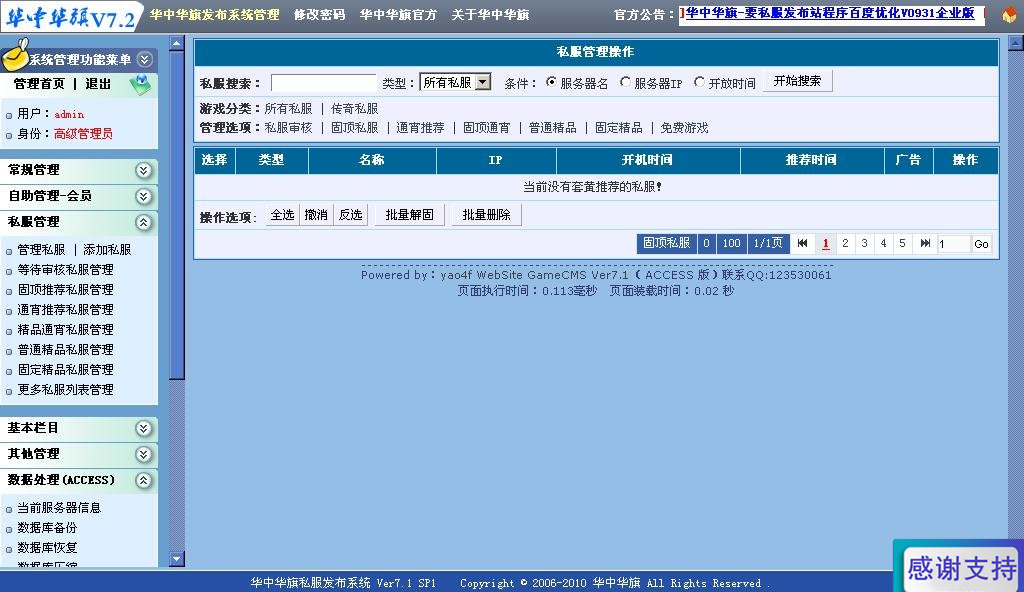The image size is (1024, 592).
Task: Click the 批量解固 button
Action: [x=409, y=215]
